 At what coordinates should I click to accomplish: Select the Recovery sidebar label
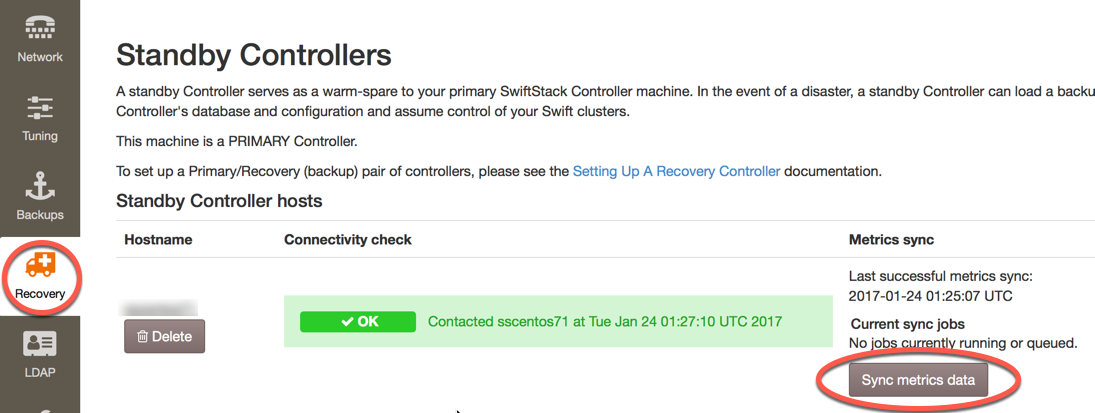point(40,294)
